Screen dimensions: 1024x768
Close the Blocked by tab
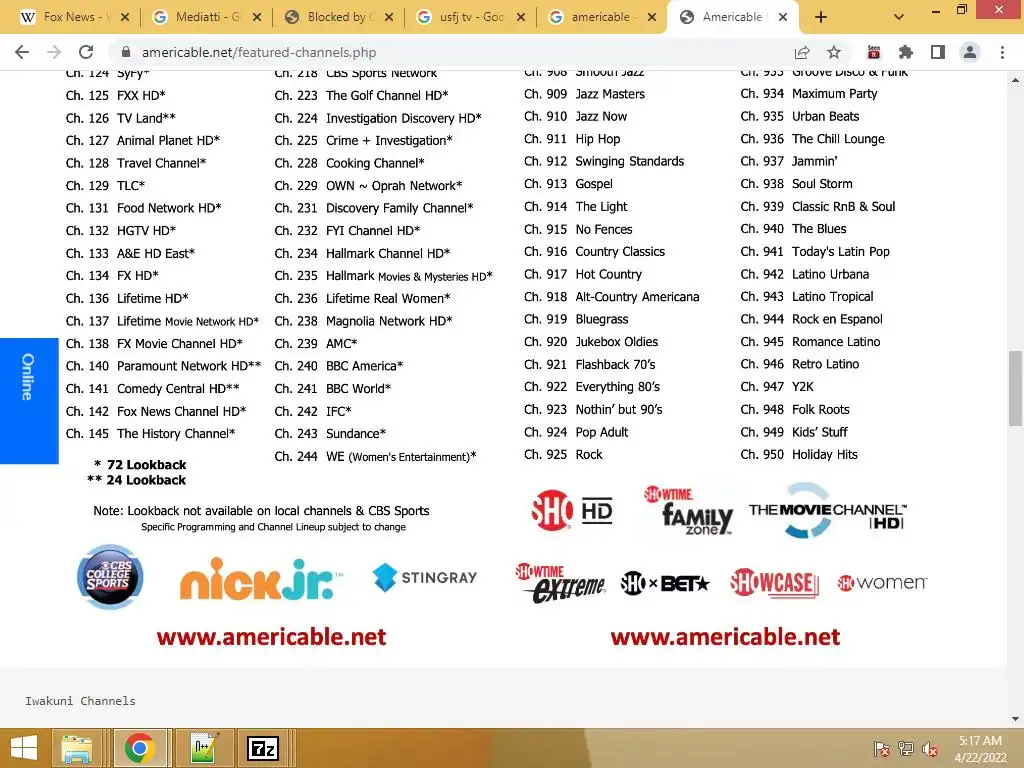coord(389,18)
